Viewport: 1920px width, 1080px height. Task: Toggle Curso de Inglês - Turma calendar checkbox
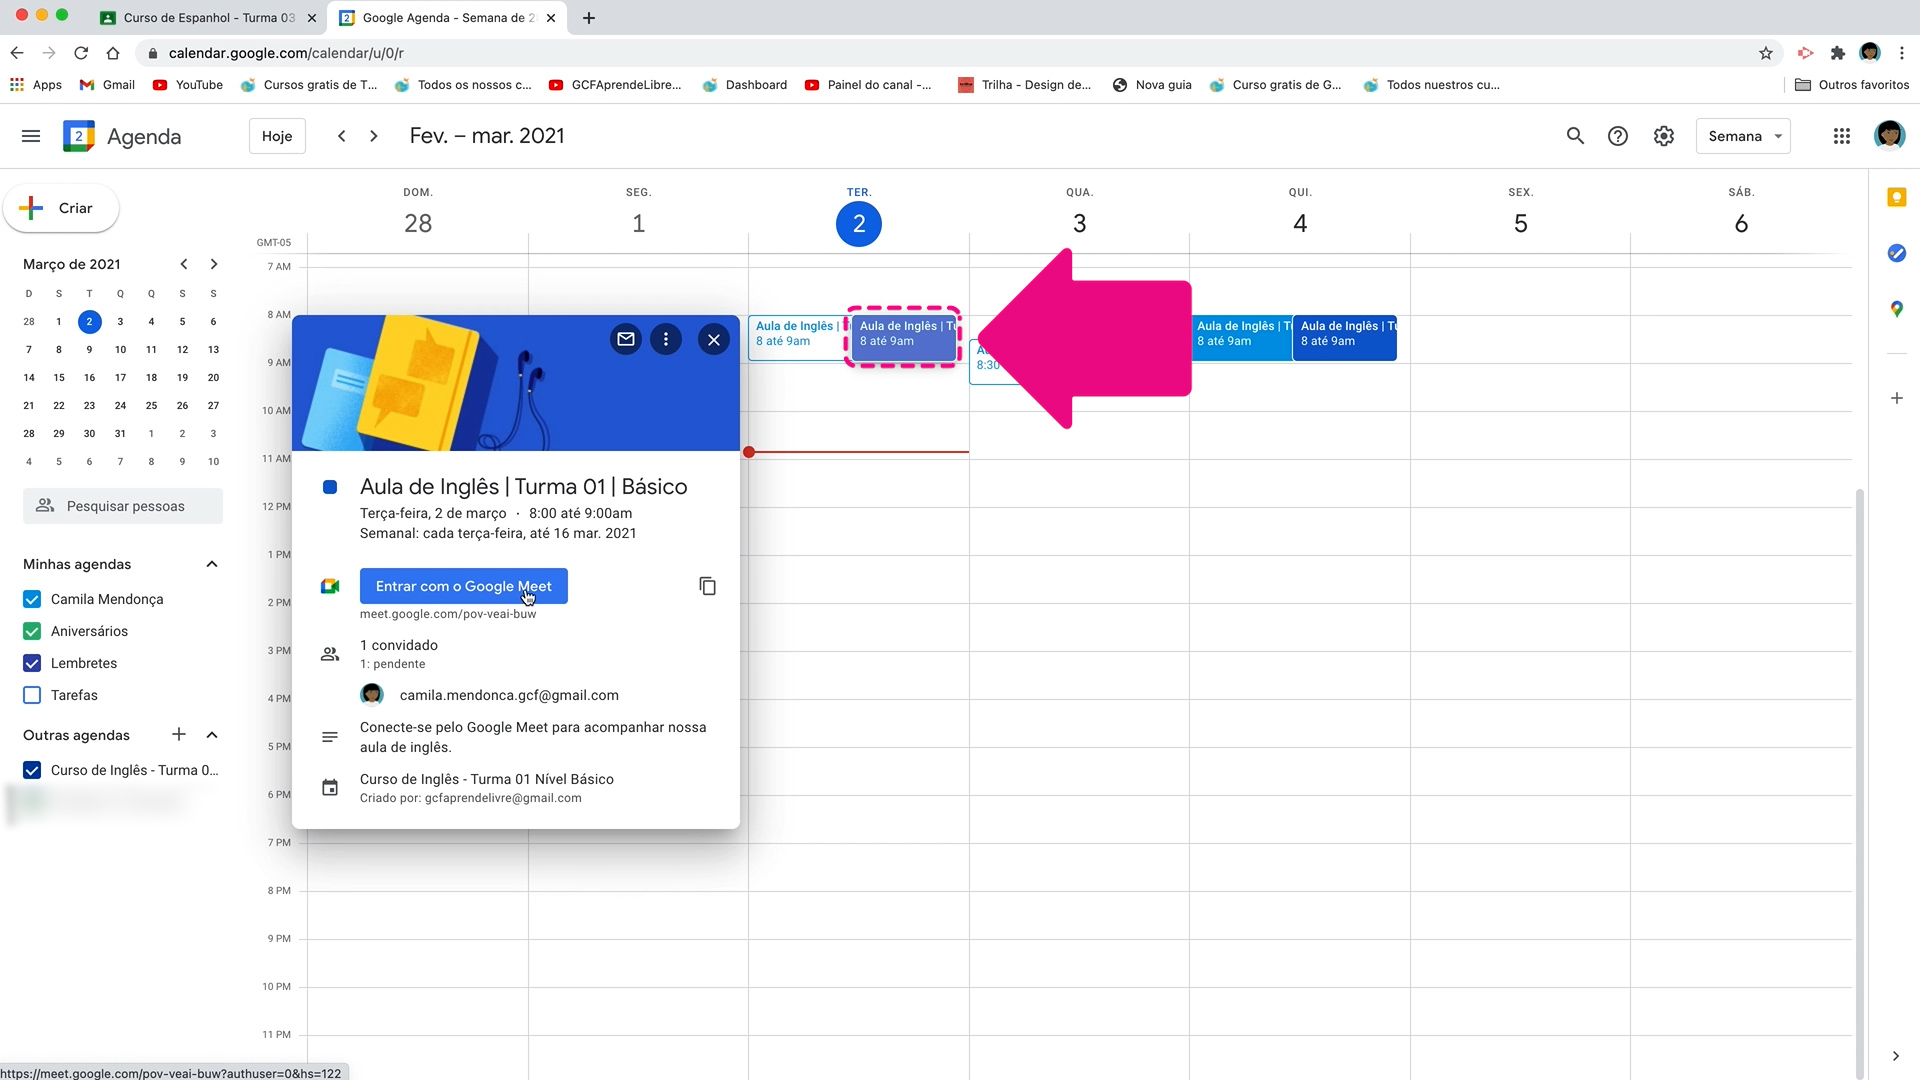pyautogui.click(x=32, y=770)
